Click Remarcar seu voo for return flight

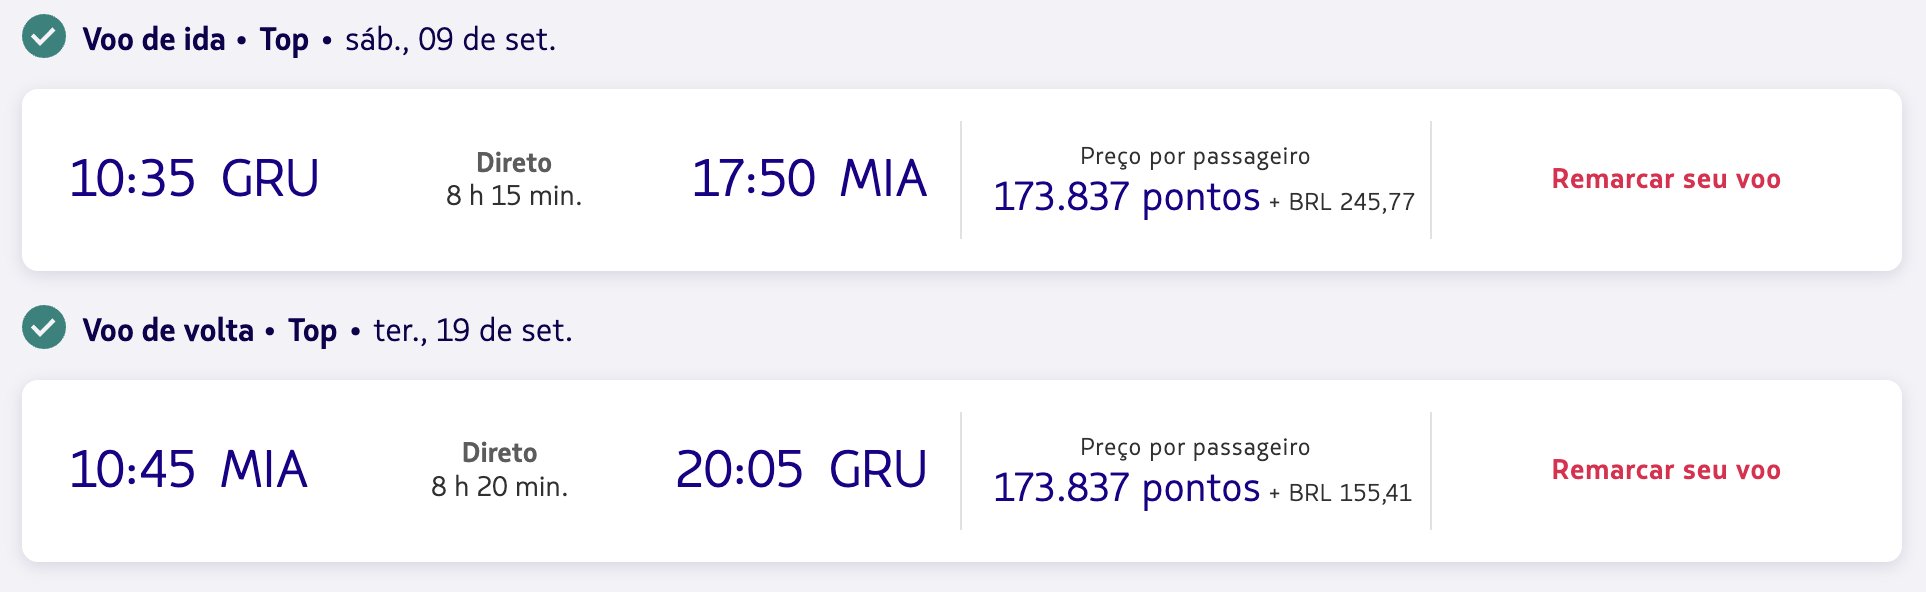point(1666,470)
